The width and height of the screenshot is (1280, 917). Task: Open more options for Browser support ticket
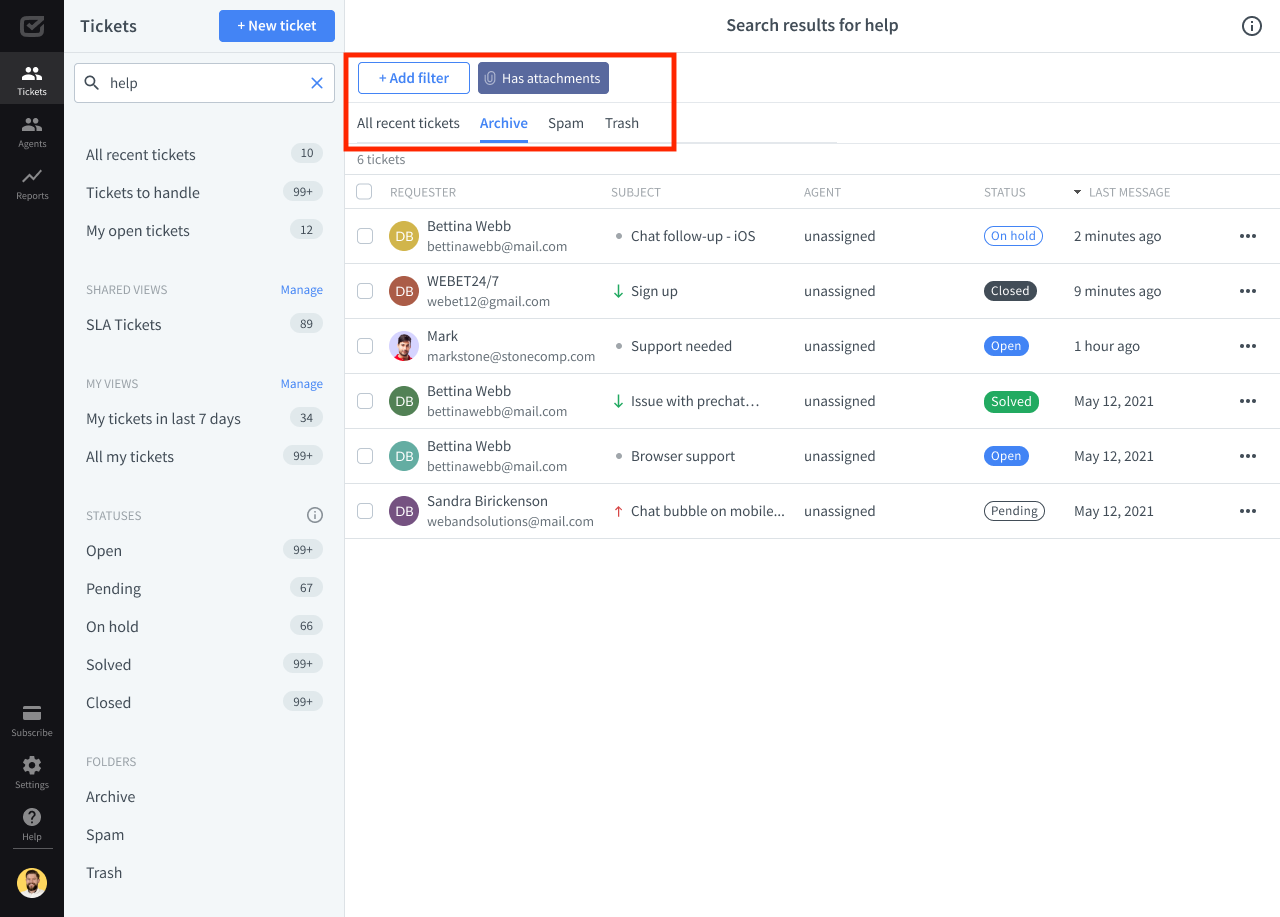click(x=1248, y=456)
